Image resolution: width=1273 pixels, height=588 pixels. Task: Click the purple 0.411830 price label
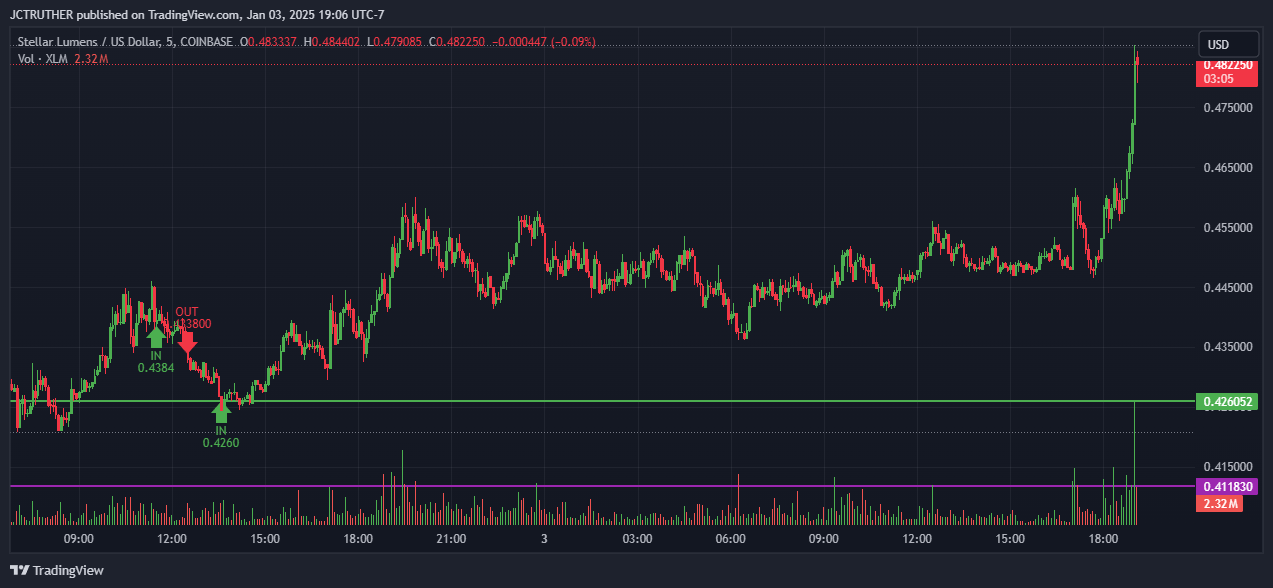point(1226,486)
